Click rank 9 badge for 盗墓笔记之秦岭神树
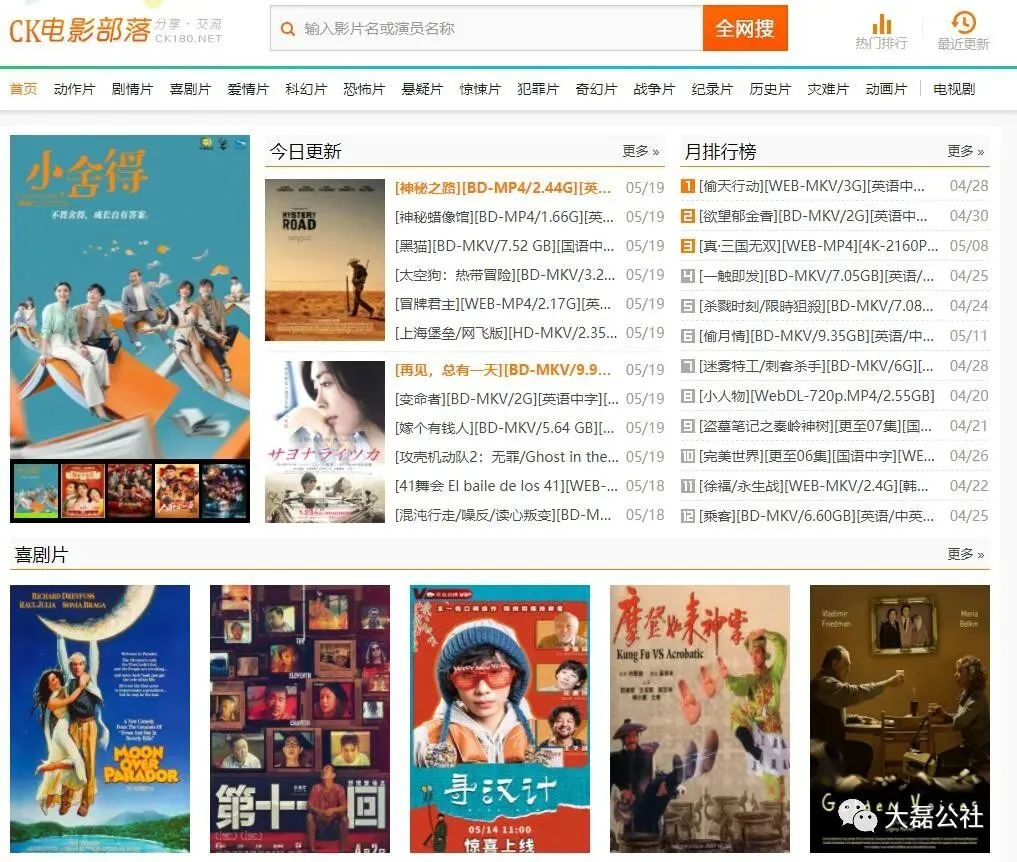The height and width of the screenshot is (862, 1017). click(x=688, y=426)
